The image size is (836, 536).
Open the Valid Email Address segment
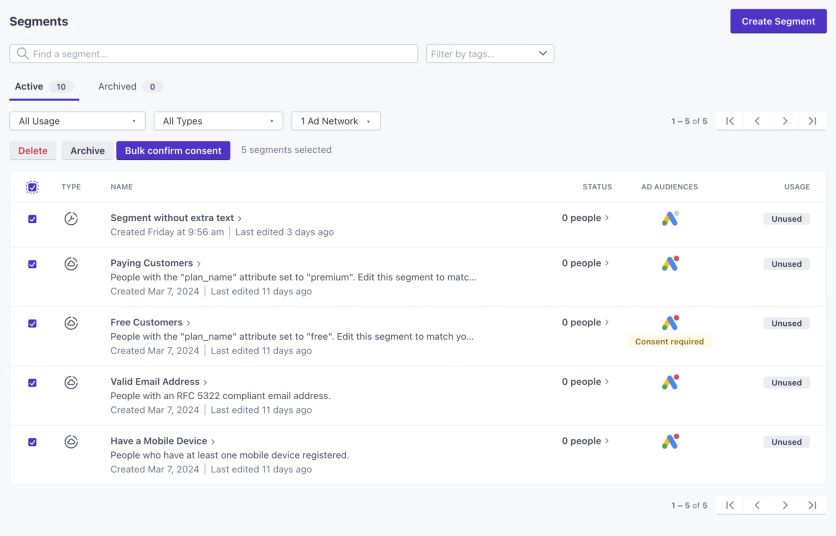(x=158, y=381)
